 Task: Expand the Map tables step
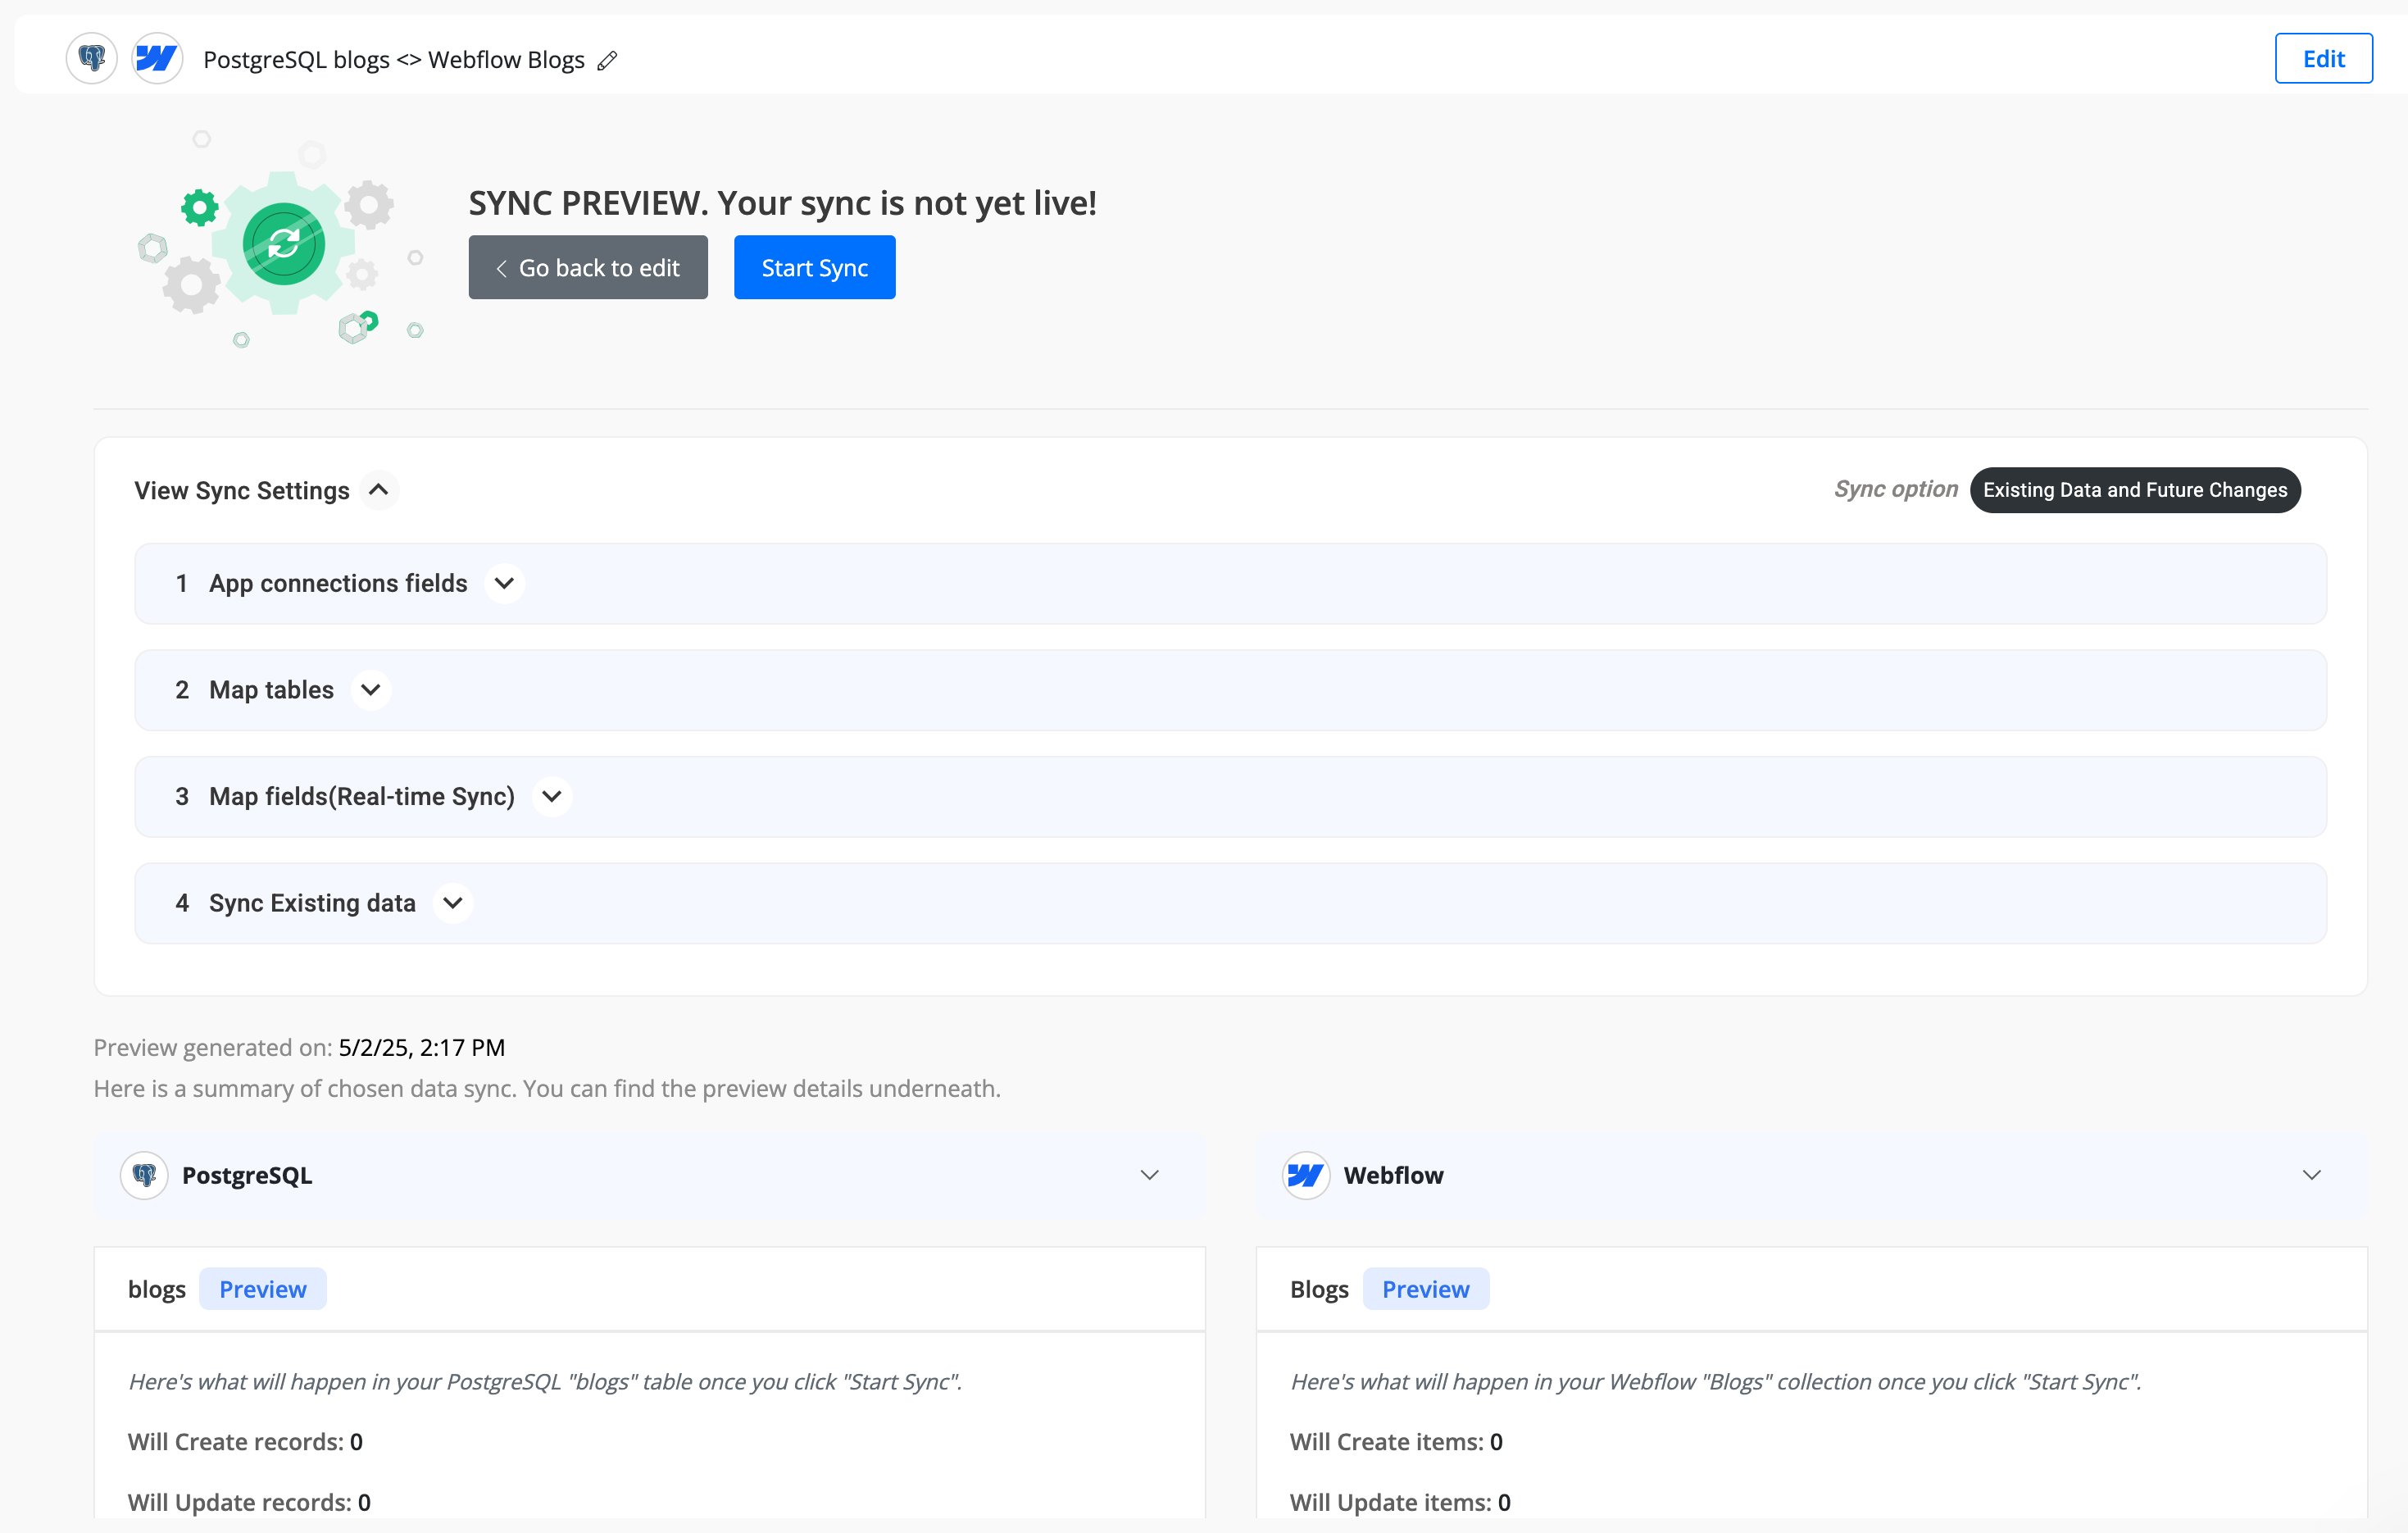pos(371,690)
